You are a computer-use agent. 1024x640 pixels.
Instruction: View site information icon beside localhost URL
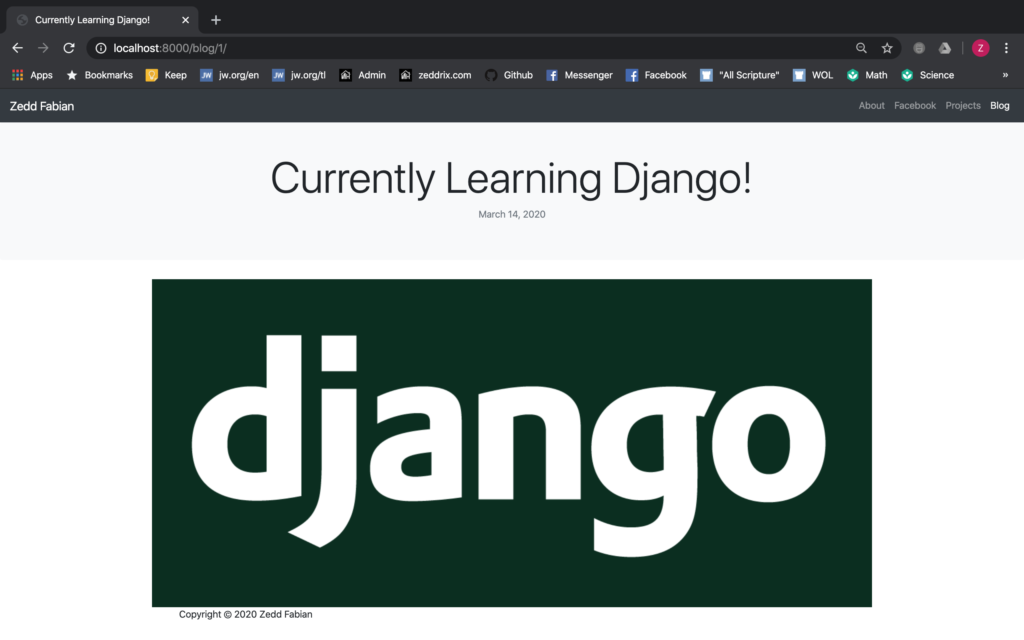click(x=101, y=48)
